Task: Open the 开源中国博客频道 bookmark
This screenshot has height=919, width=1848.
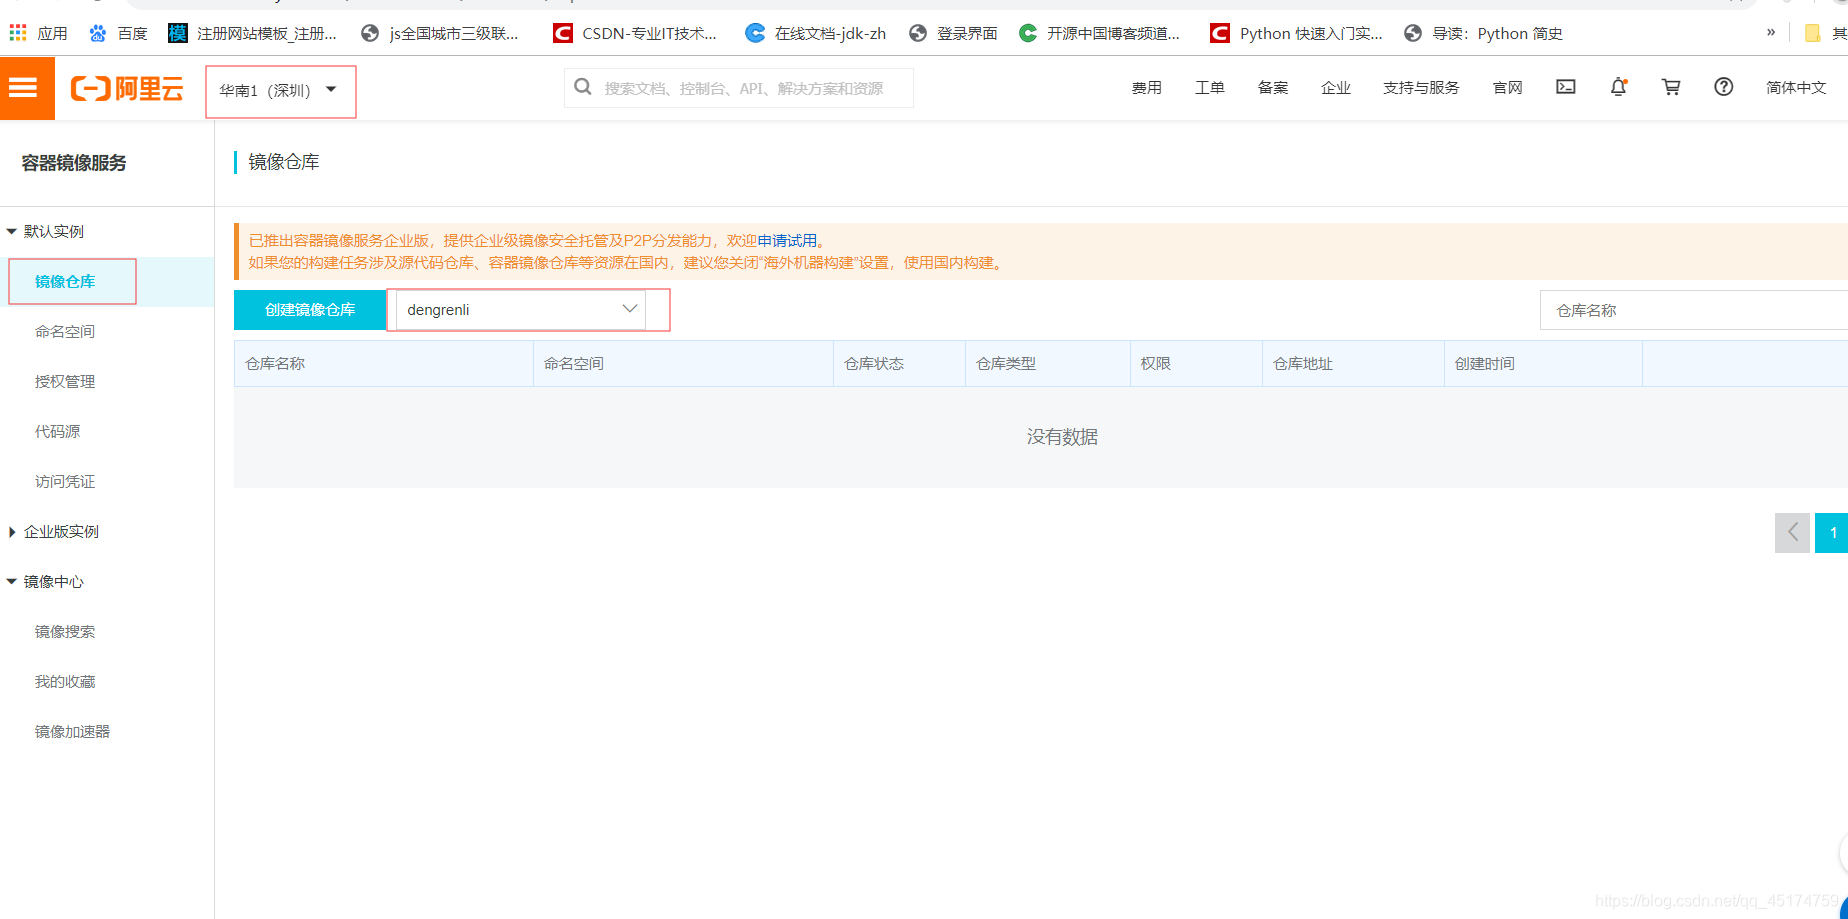Action: [x=1099, y=33]
